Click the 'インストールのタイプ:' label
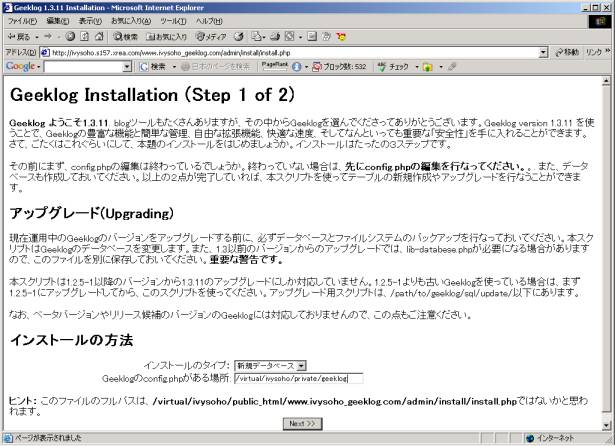This screenshot has width=615, height=446. [187, 366]
